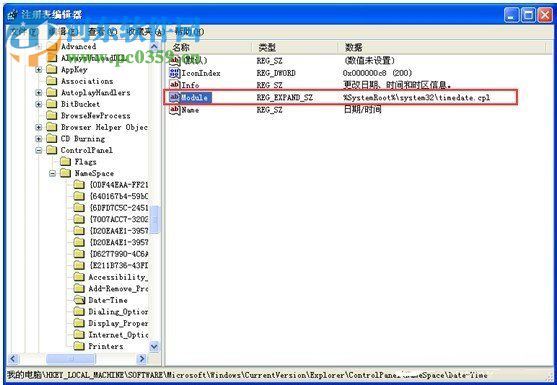Viewport: 557px width, 385px height.
Task: Open the 编辑(E) menu
Action: (x=63, y=32)
